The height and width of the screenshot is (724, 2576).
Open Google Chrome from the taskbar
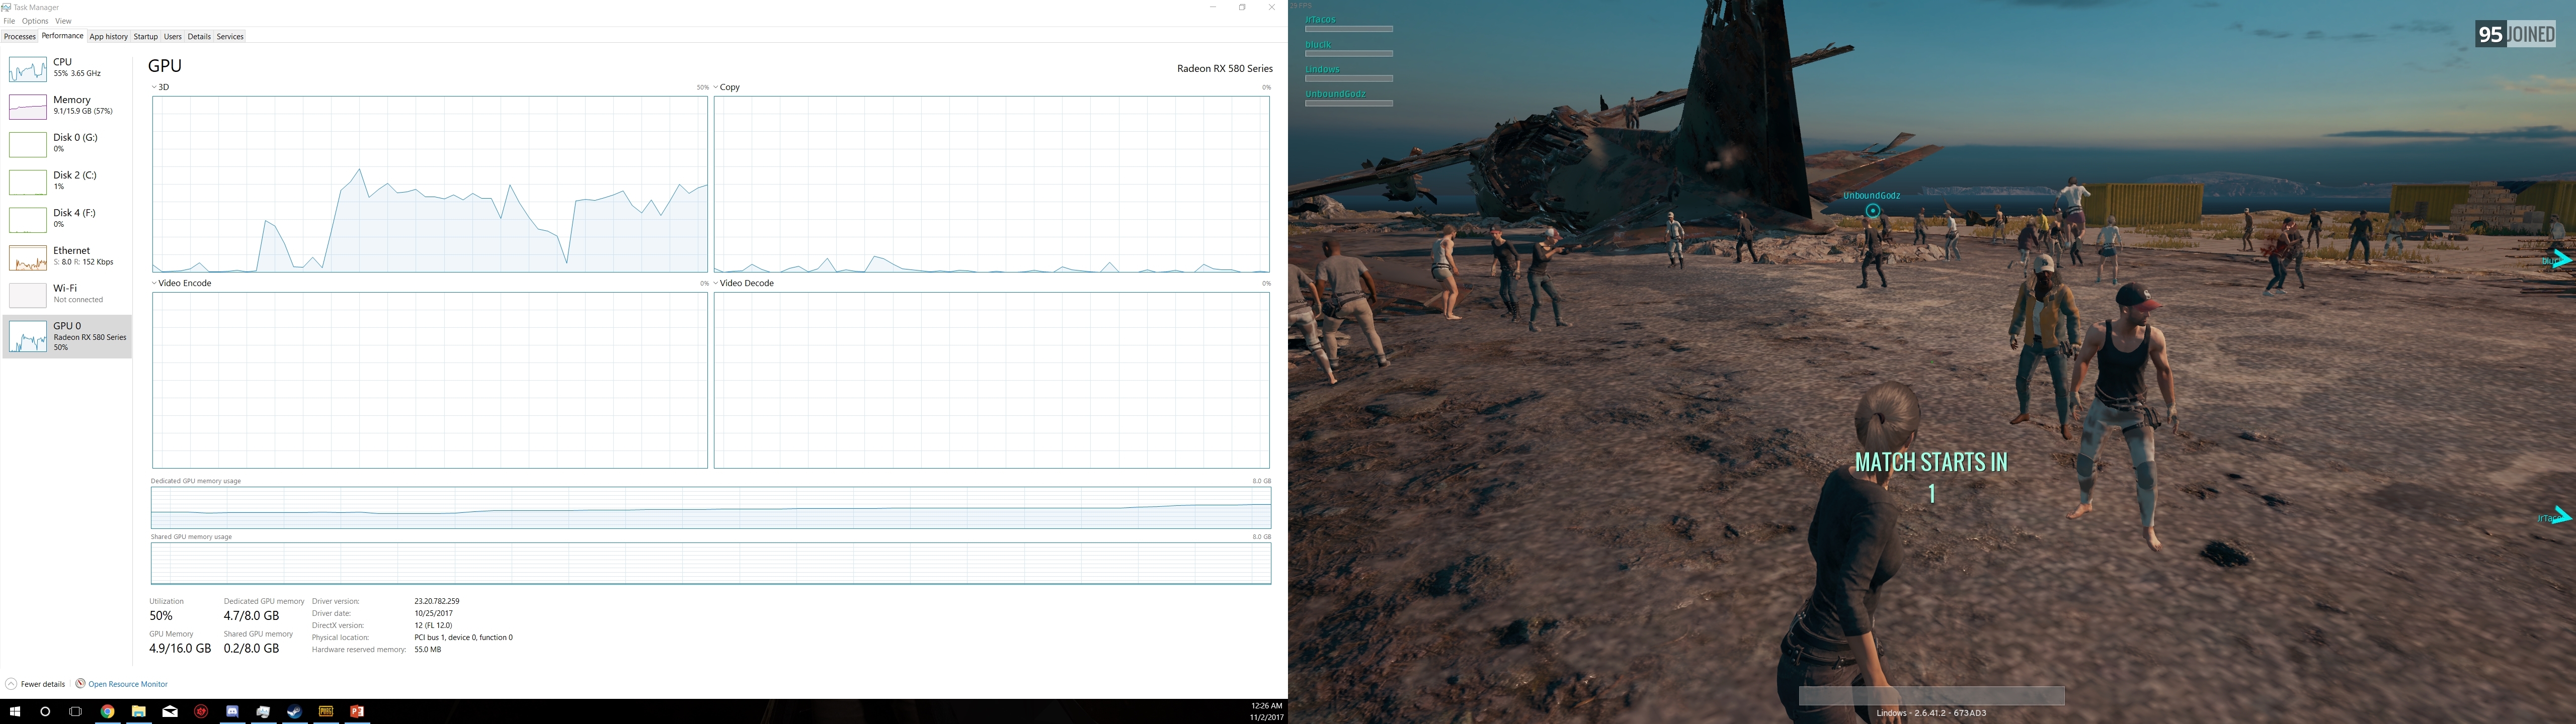coord(107,712)
